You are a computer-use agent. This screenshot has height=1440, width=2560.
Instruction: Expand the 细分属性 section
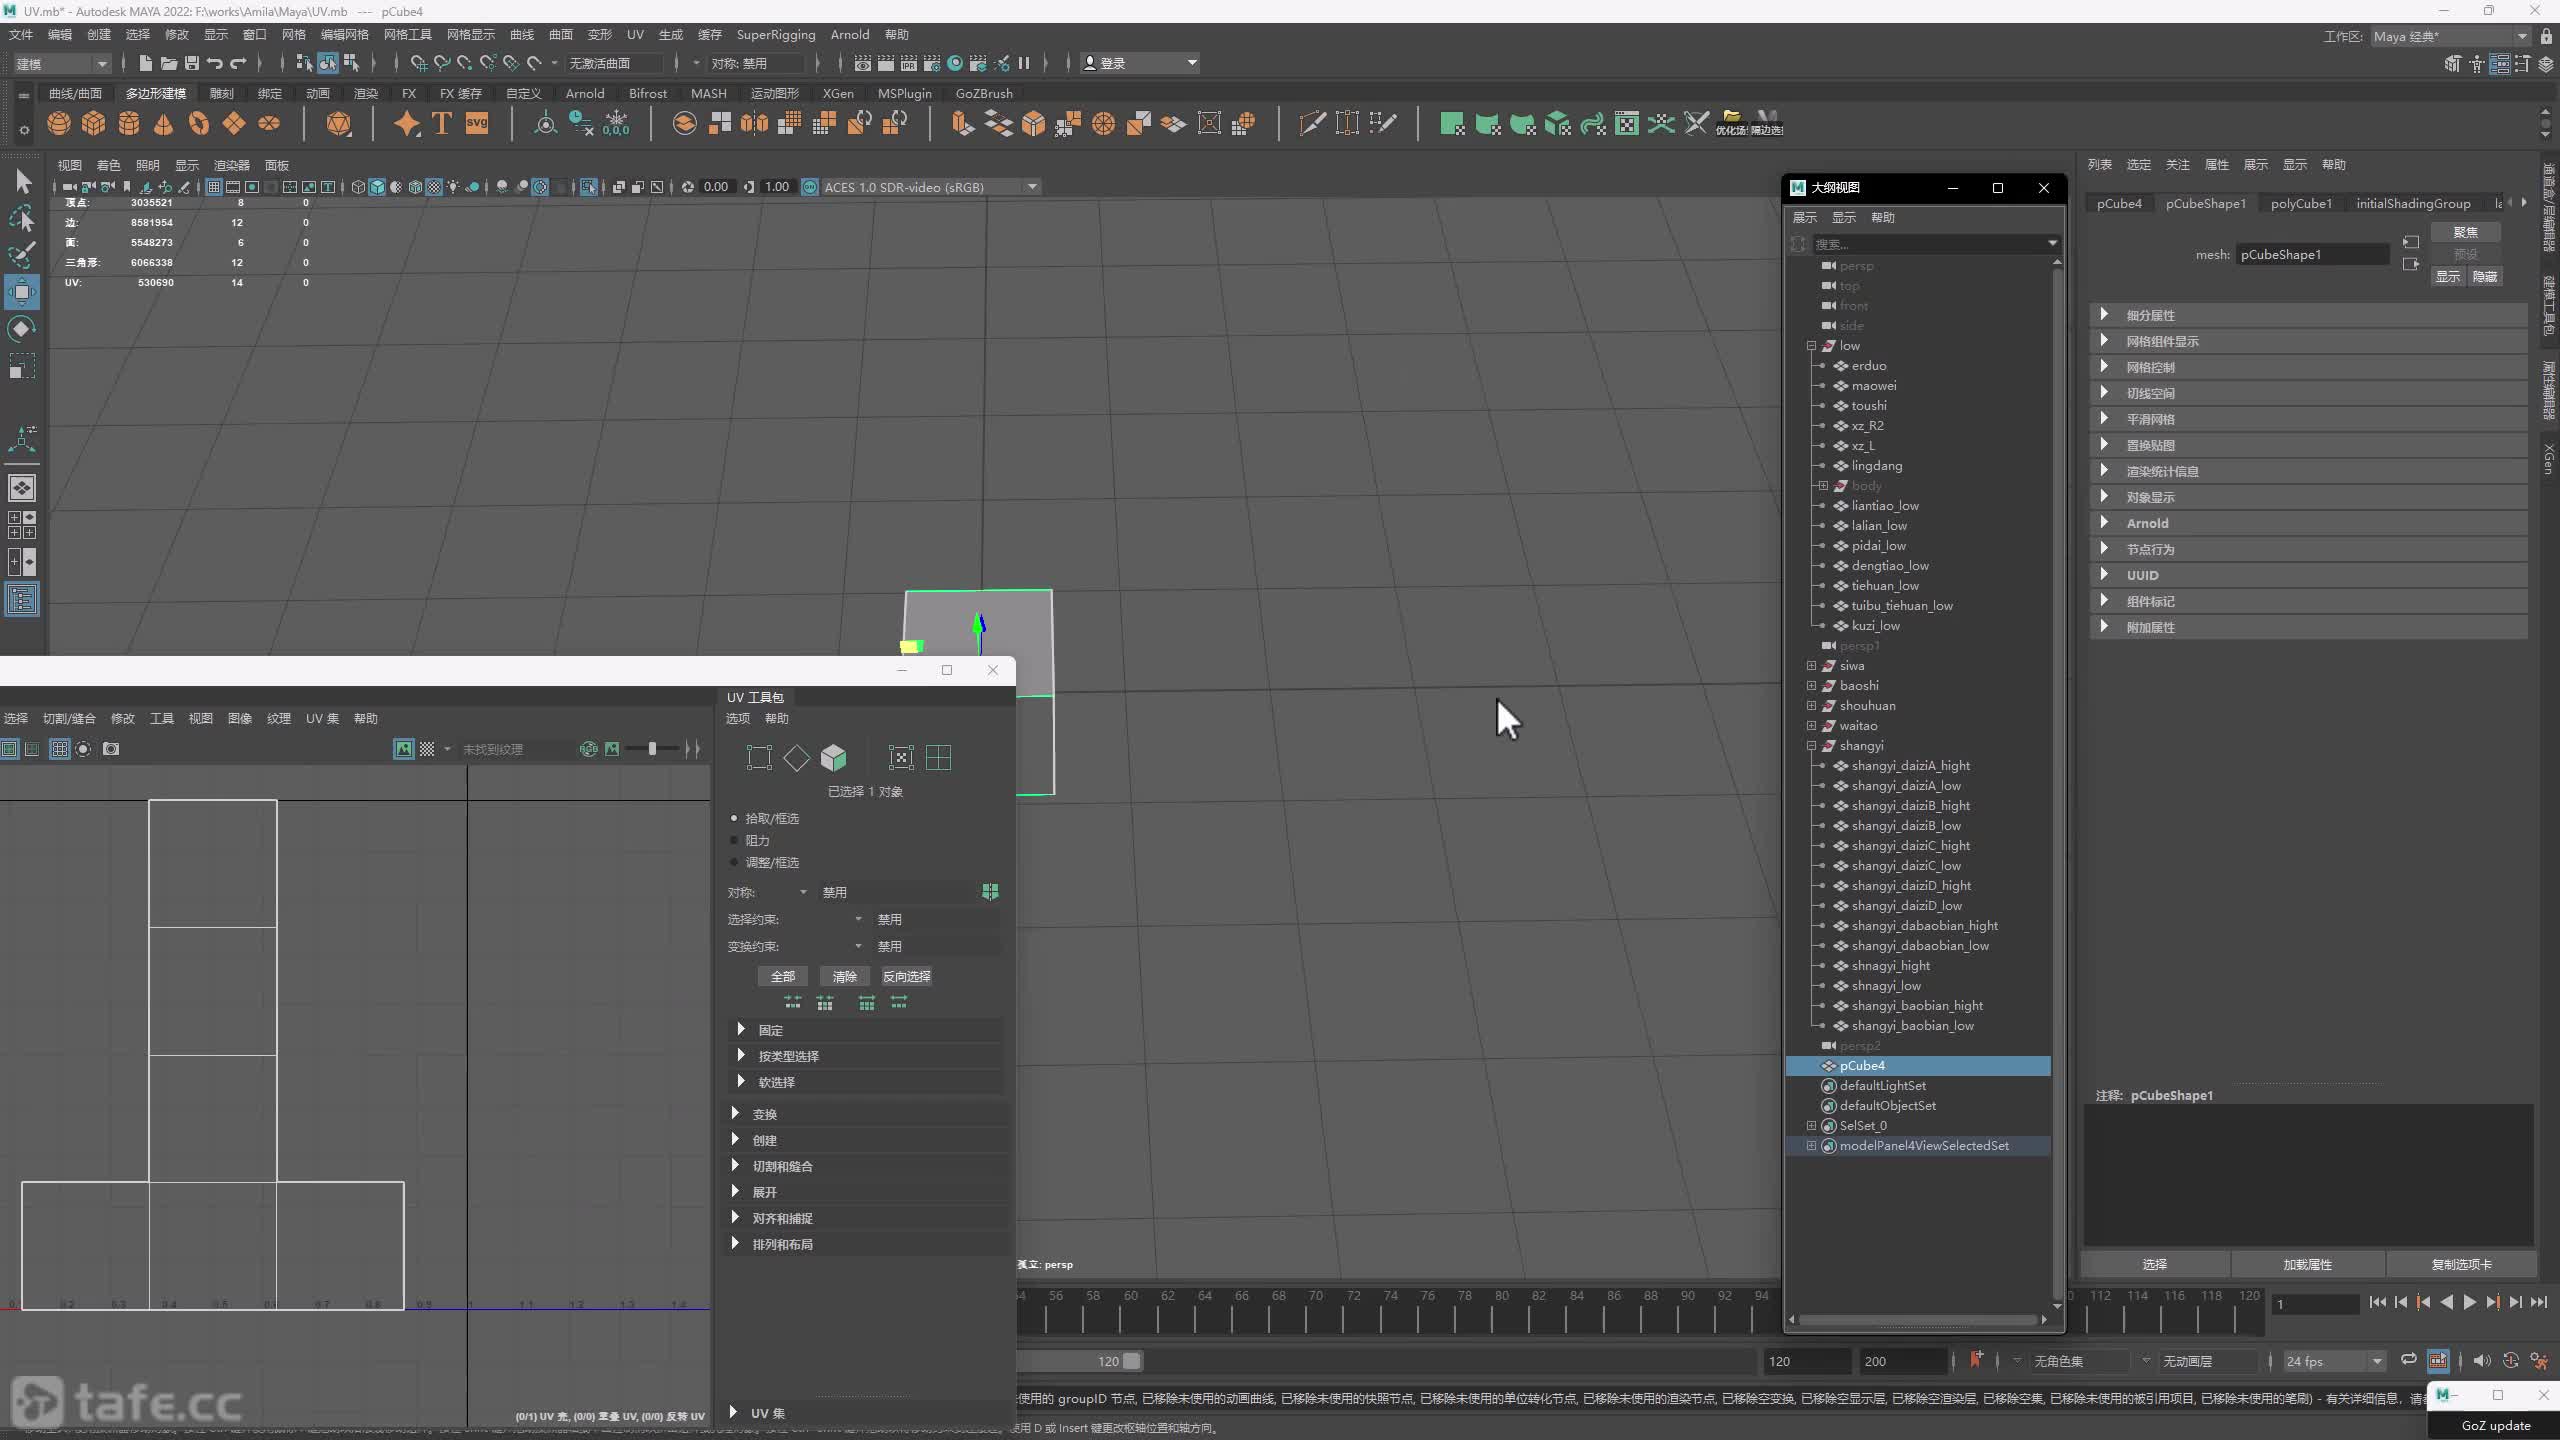click(x=2104, y=314)
